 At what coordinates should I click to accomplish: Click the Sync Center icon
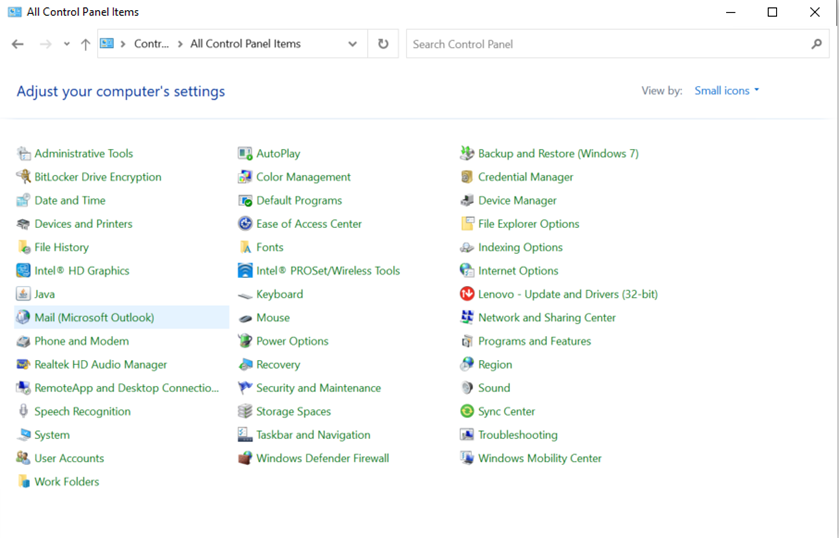pyautogui.click(x=467, y=411)
